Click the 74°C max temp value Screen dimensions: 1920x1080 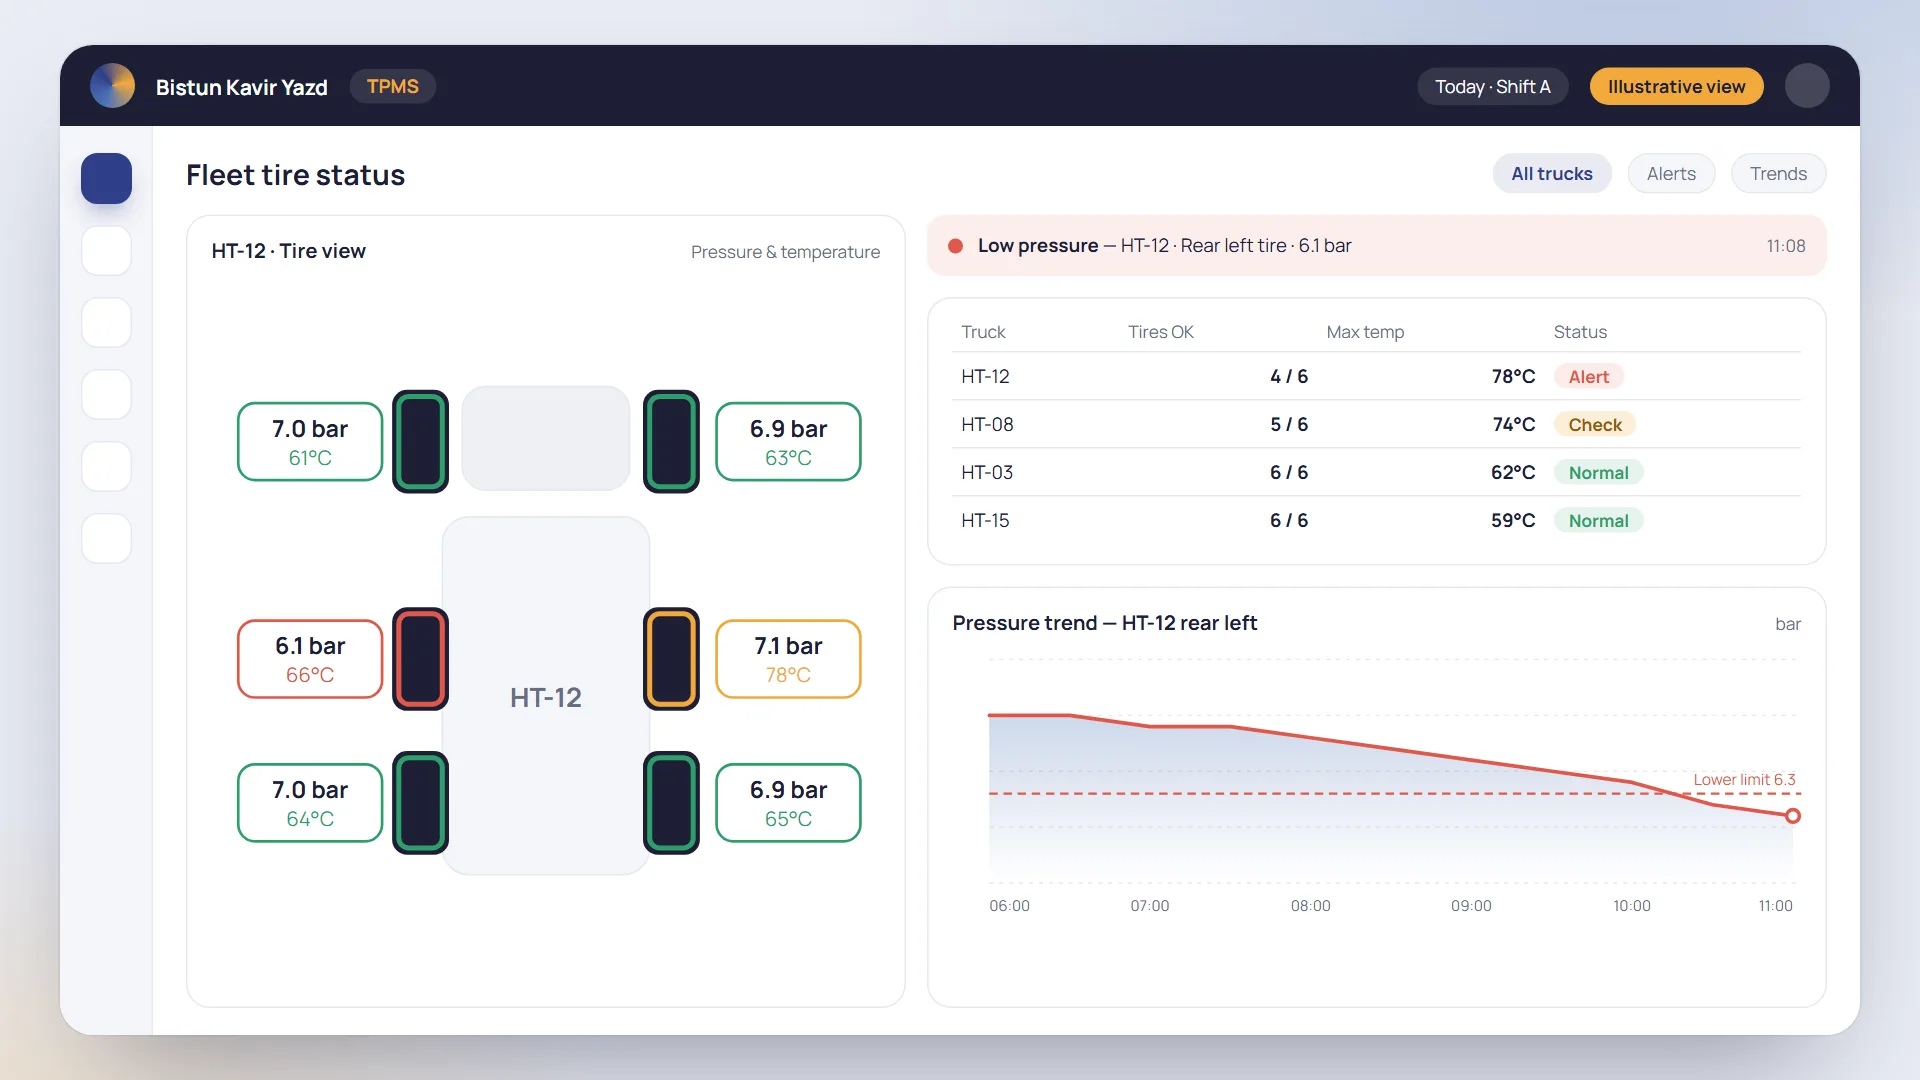(x=1513, y=424)
